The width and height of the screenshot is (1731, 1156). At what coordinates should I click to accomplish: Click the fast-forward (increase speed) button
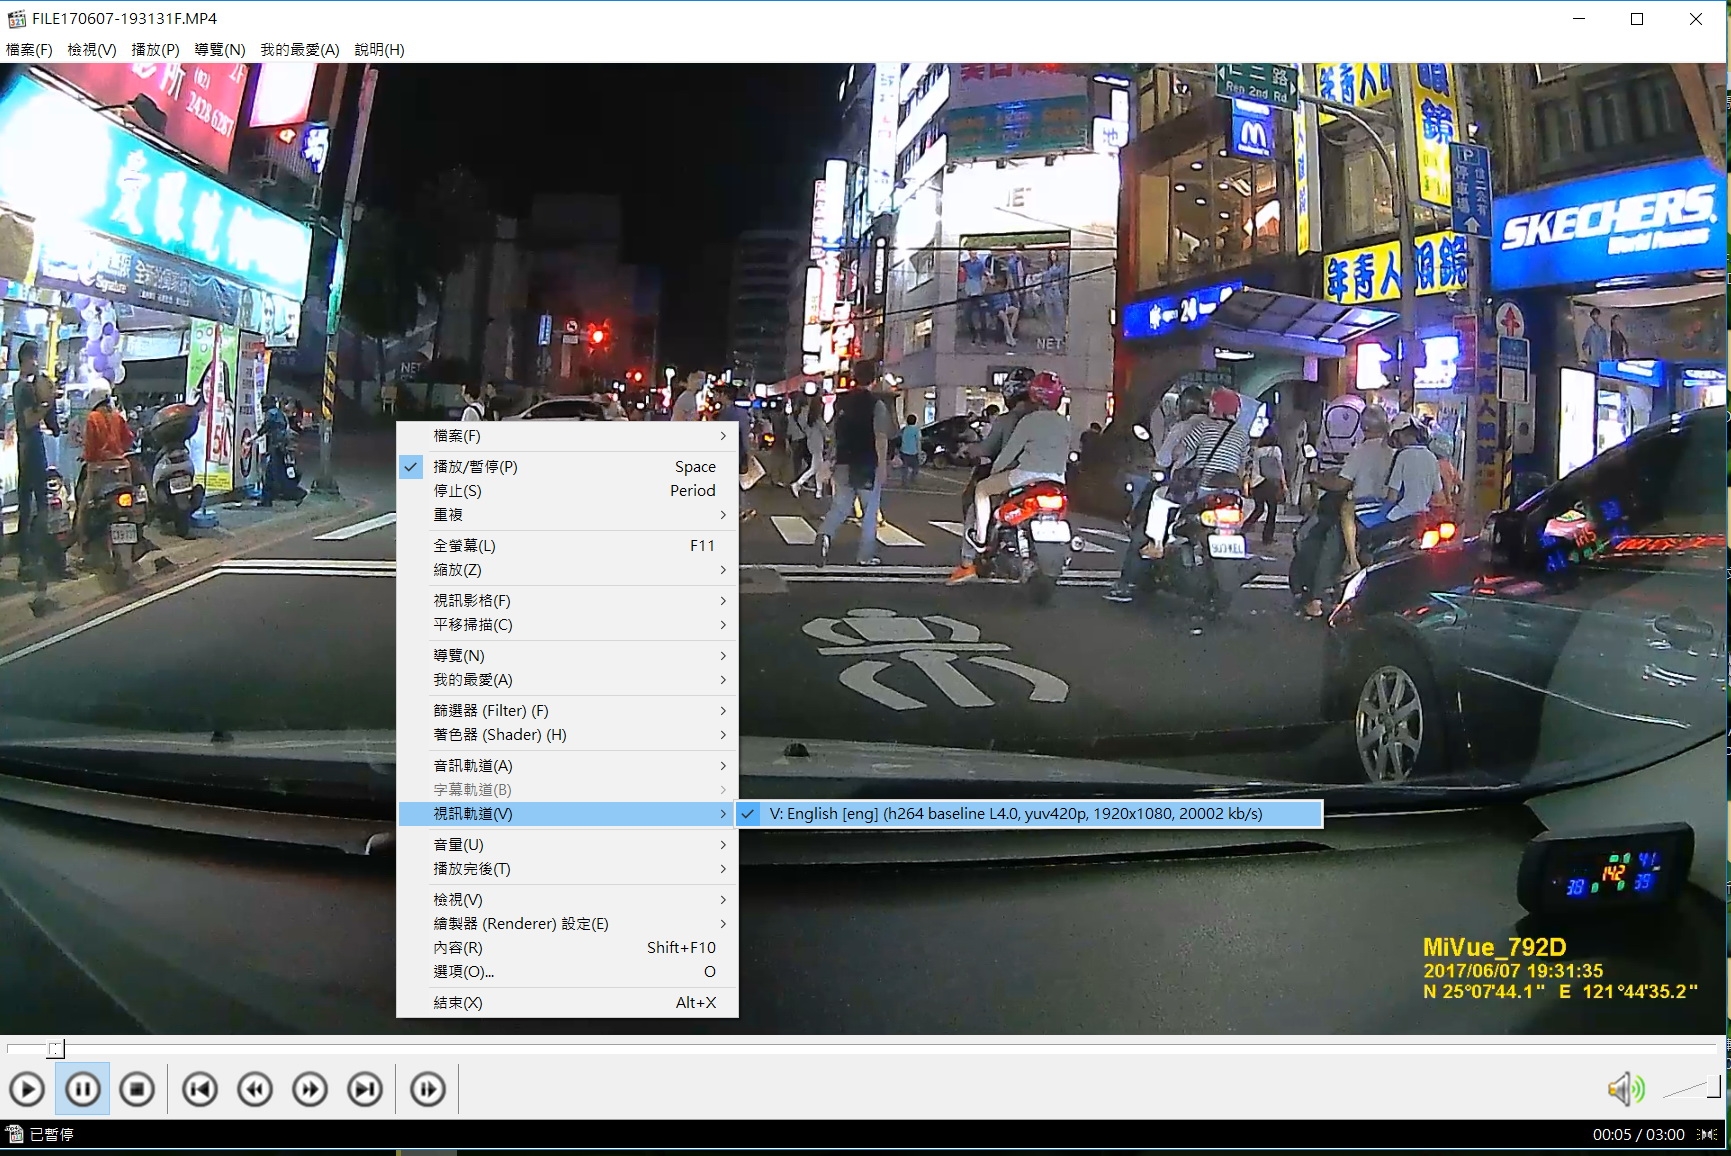310,1089
